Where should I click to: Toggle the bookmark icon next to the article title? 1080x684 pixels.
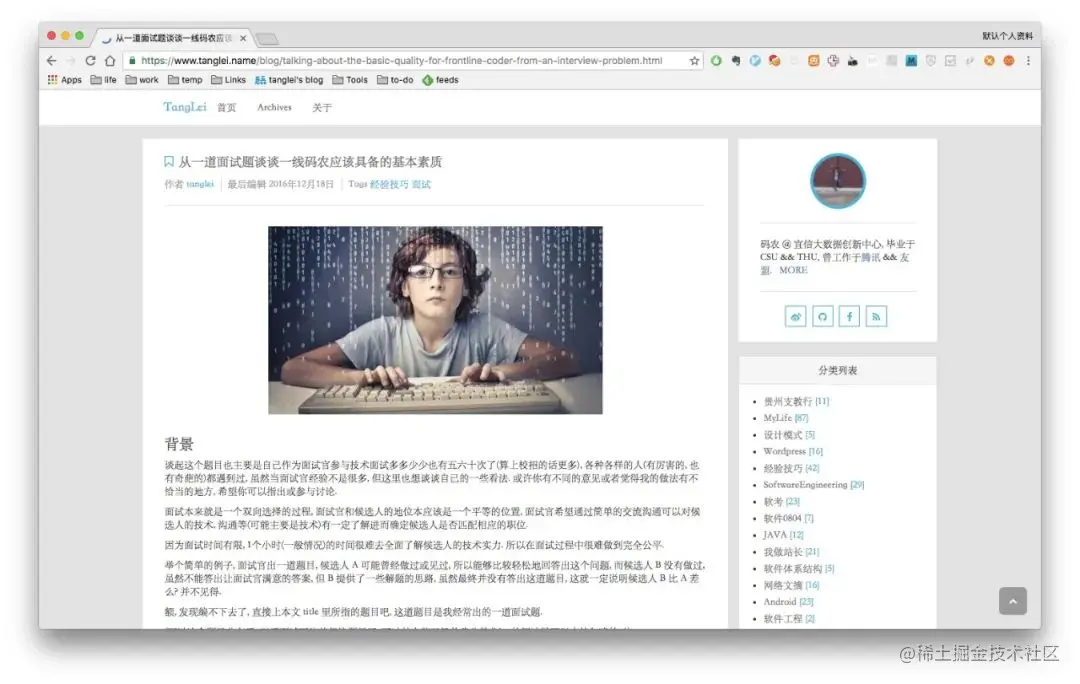coord(168,161)
